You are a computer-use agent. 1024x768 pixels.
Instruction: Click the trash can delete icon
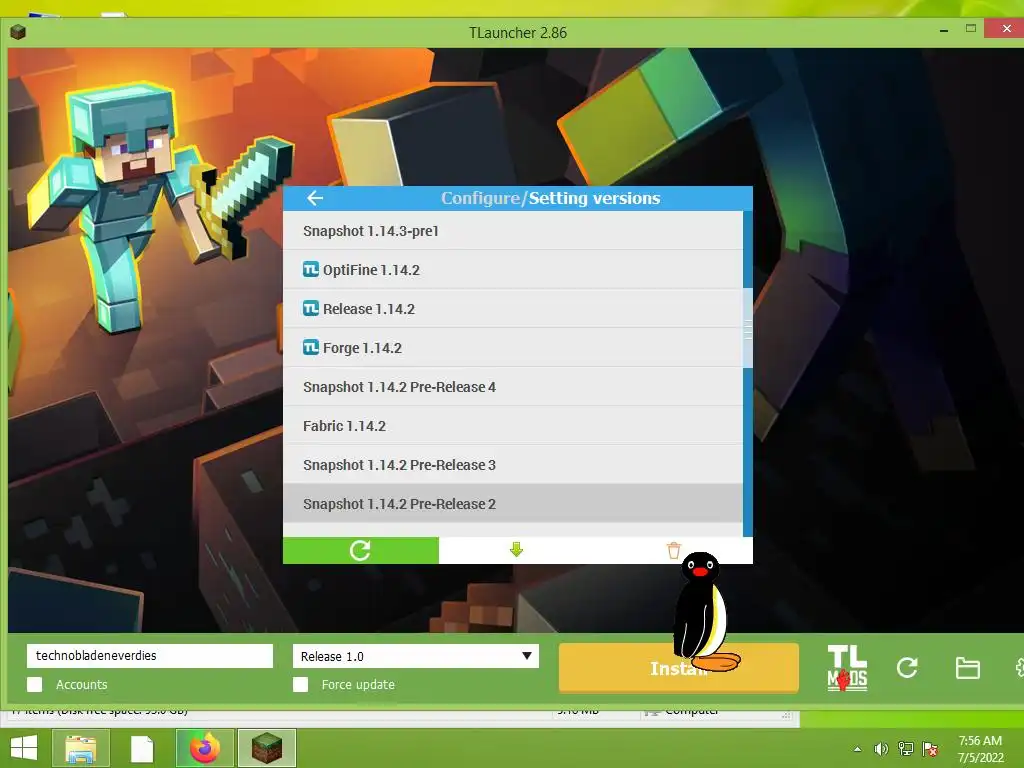(x=674, y=550)
